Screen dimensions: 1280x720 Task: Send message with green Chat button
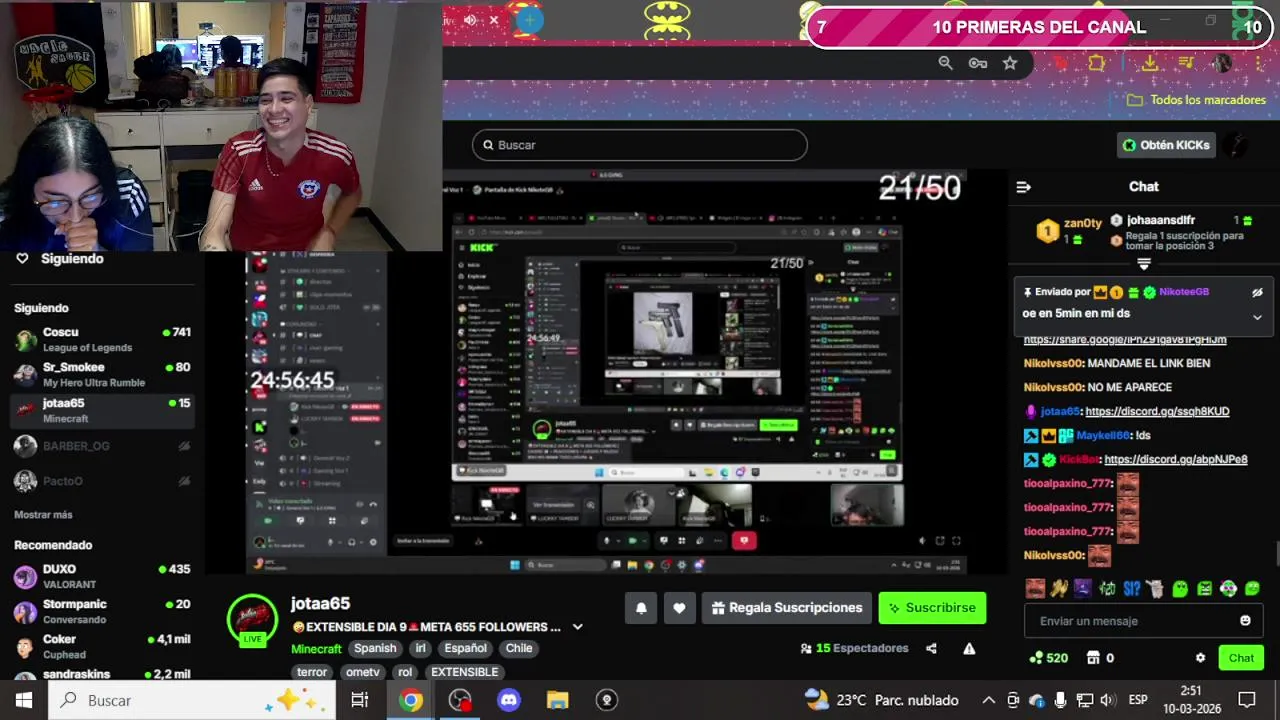1241,658
